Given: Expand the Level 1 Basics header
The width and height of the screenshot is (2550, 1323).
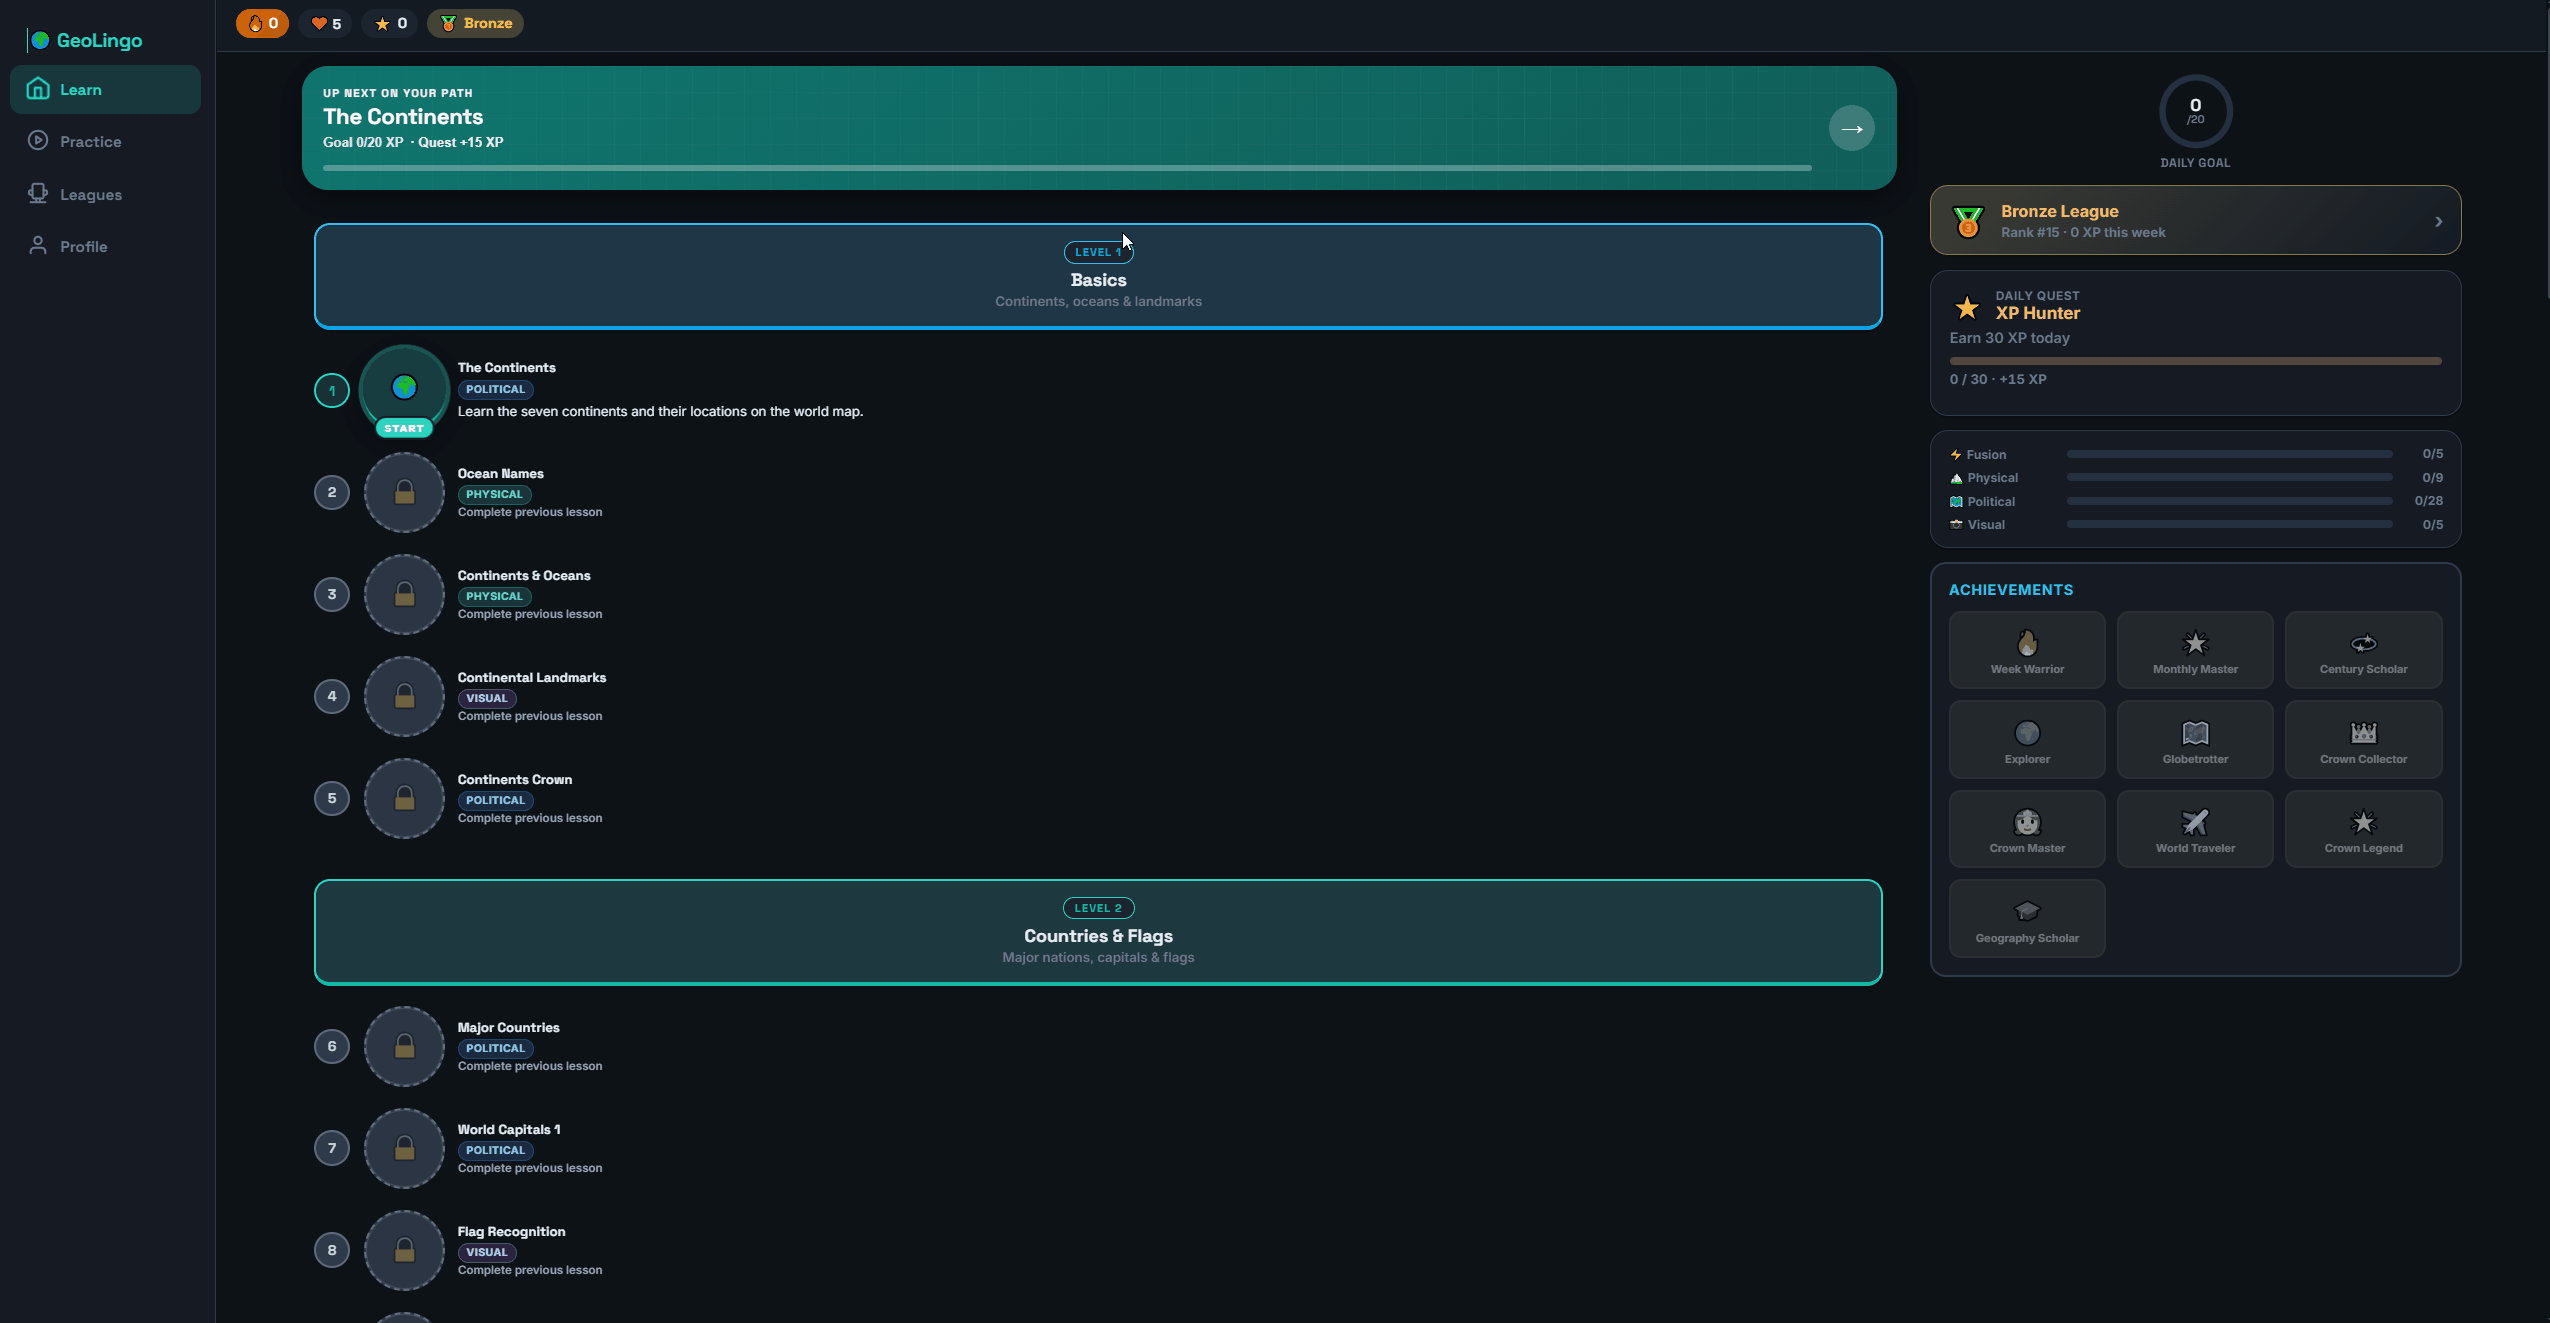Looking at the screenshot, I should [x=1098, y=276].
